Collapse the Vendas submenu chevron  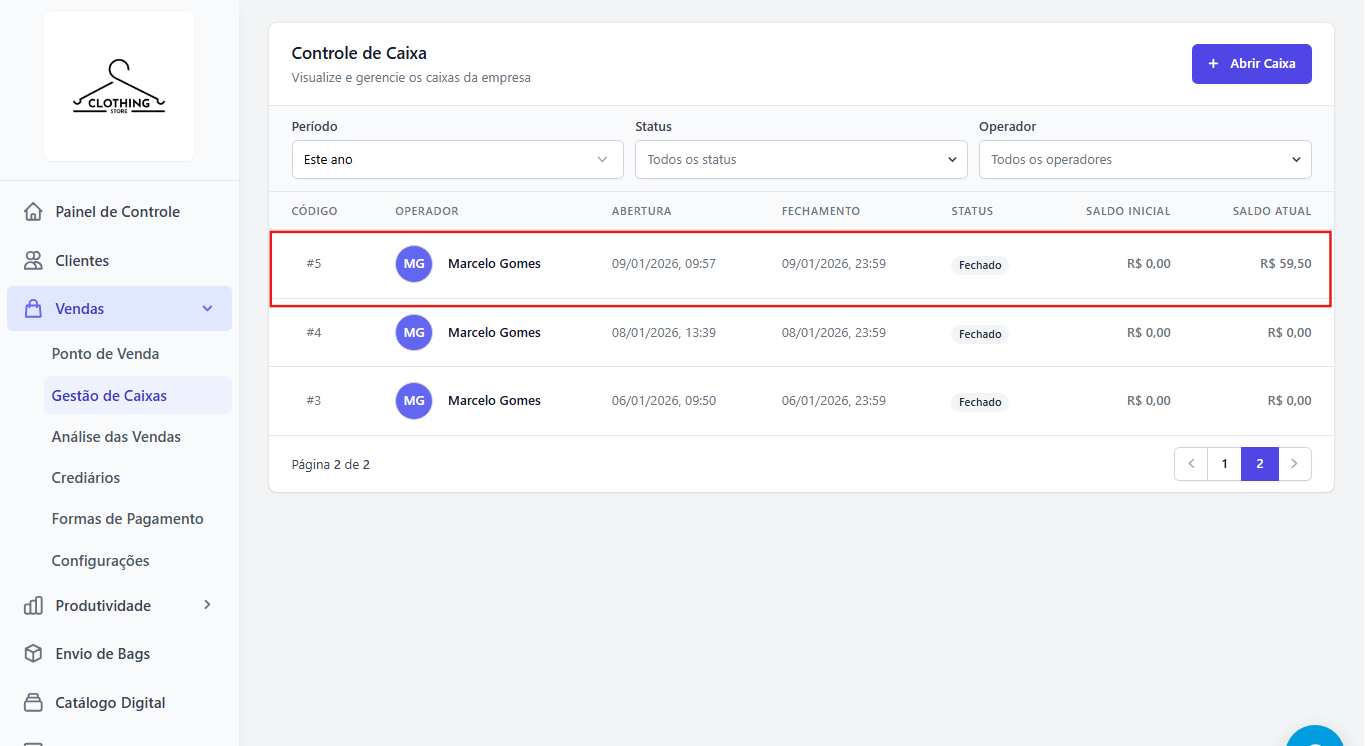click(x=208, y=309)
